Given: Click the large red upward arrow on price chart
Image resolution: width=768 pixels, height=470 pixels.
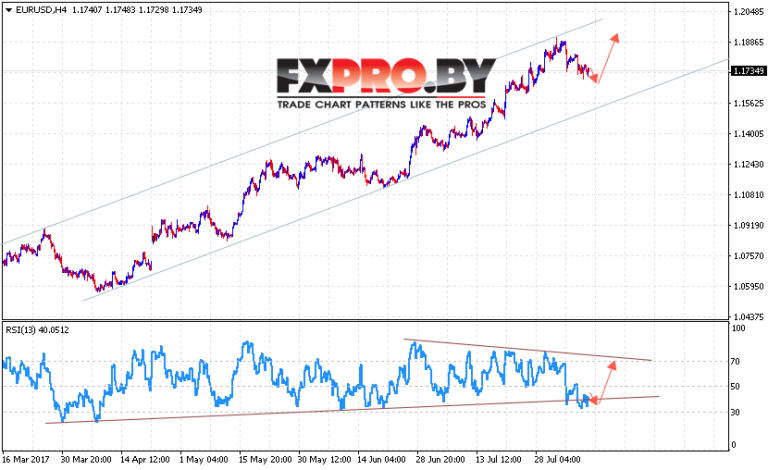Looking at the screenshot, I should [x=608, y=58].
